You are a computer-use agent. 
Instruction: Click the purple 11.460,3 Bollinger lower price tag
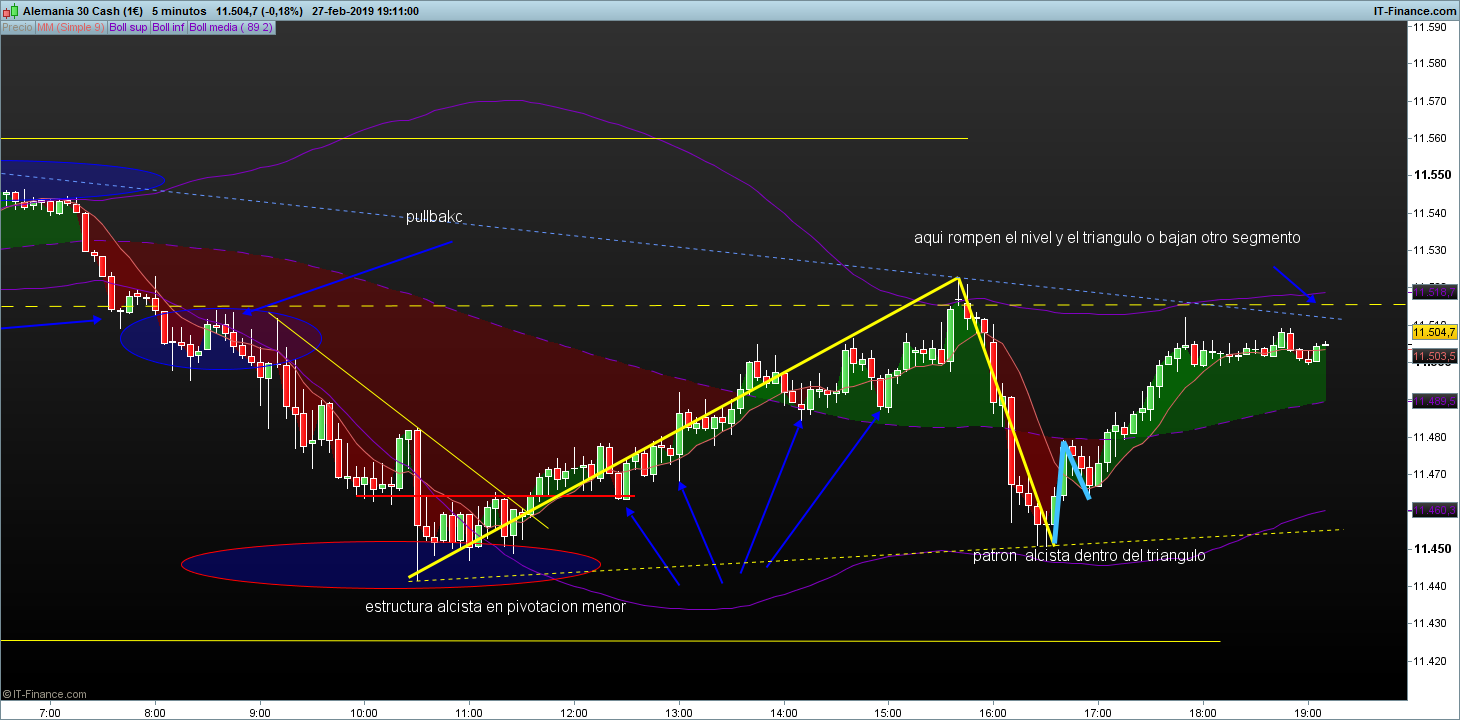click(1433, 510)
